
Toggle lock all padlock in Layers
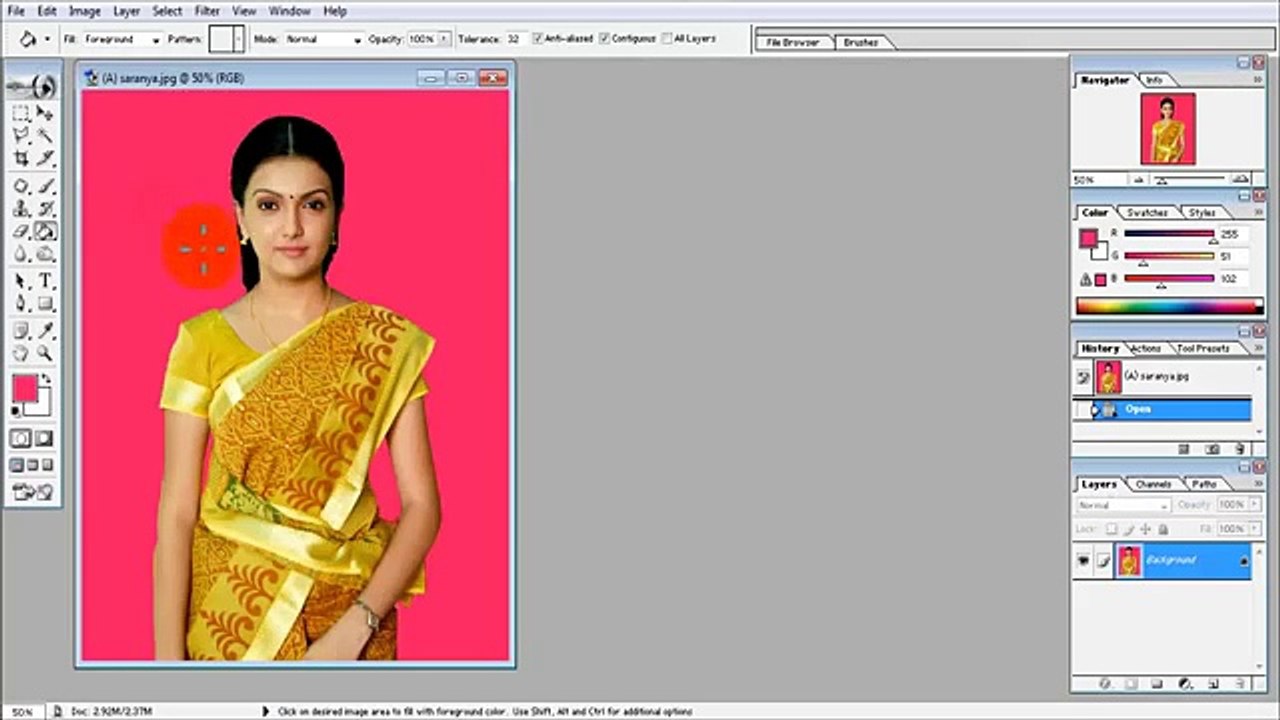(x=1163, y=529)
